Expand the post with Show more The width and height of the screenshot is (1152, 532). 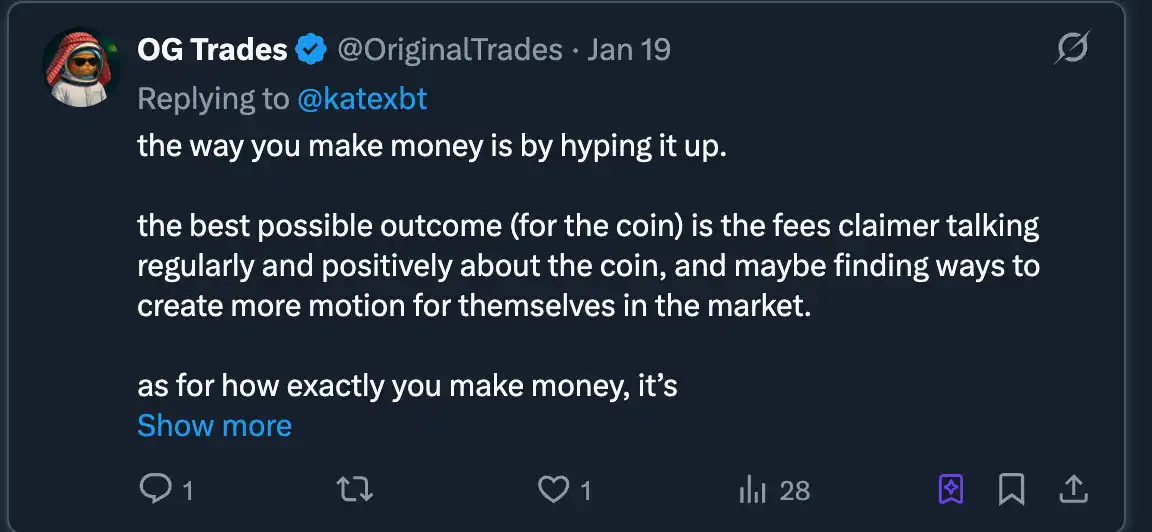pyautogui.click(x=214, y=425)
